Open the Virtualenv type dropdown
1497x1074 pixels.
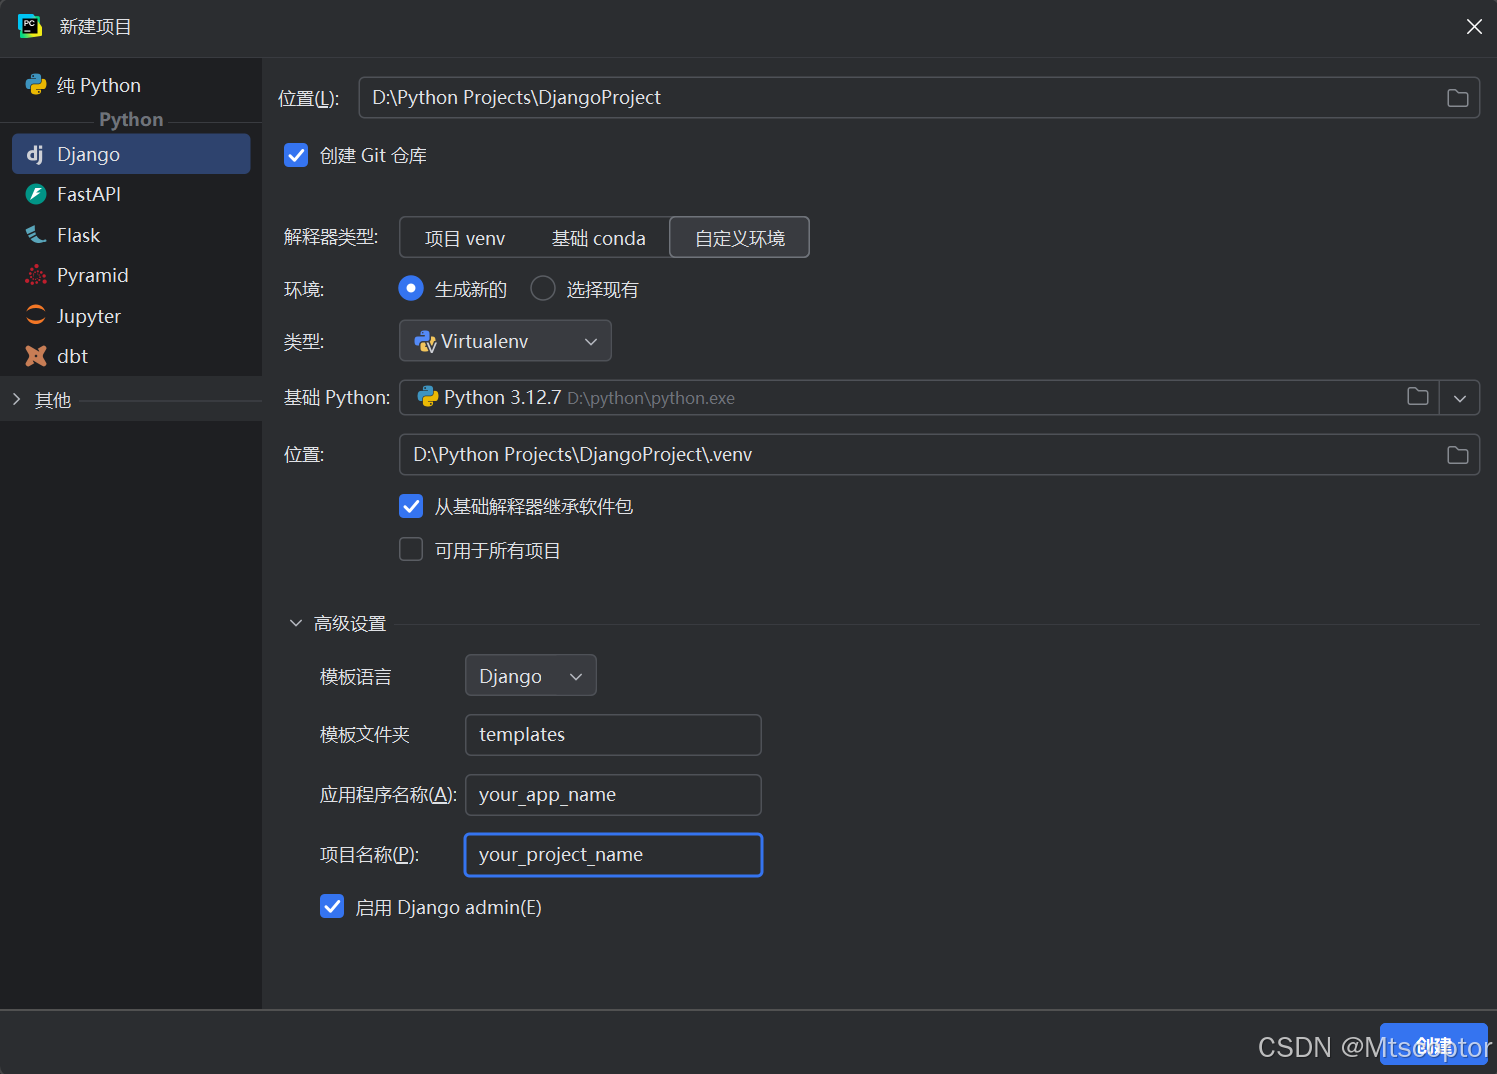[x=505, y=341]
